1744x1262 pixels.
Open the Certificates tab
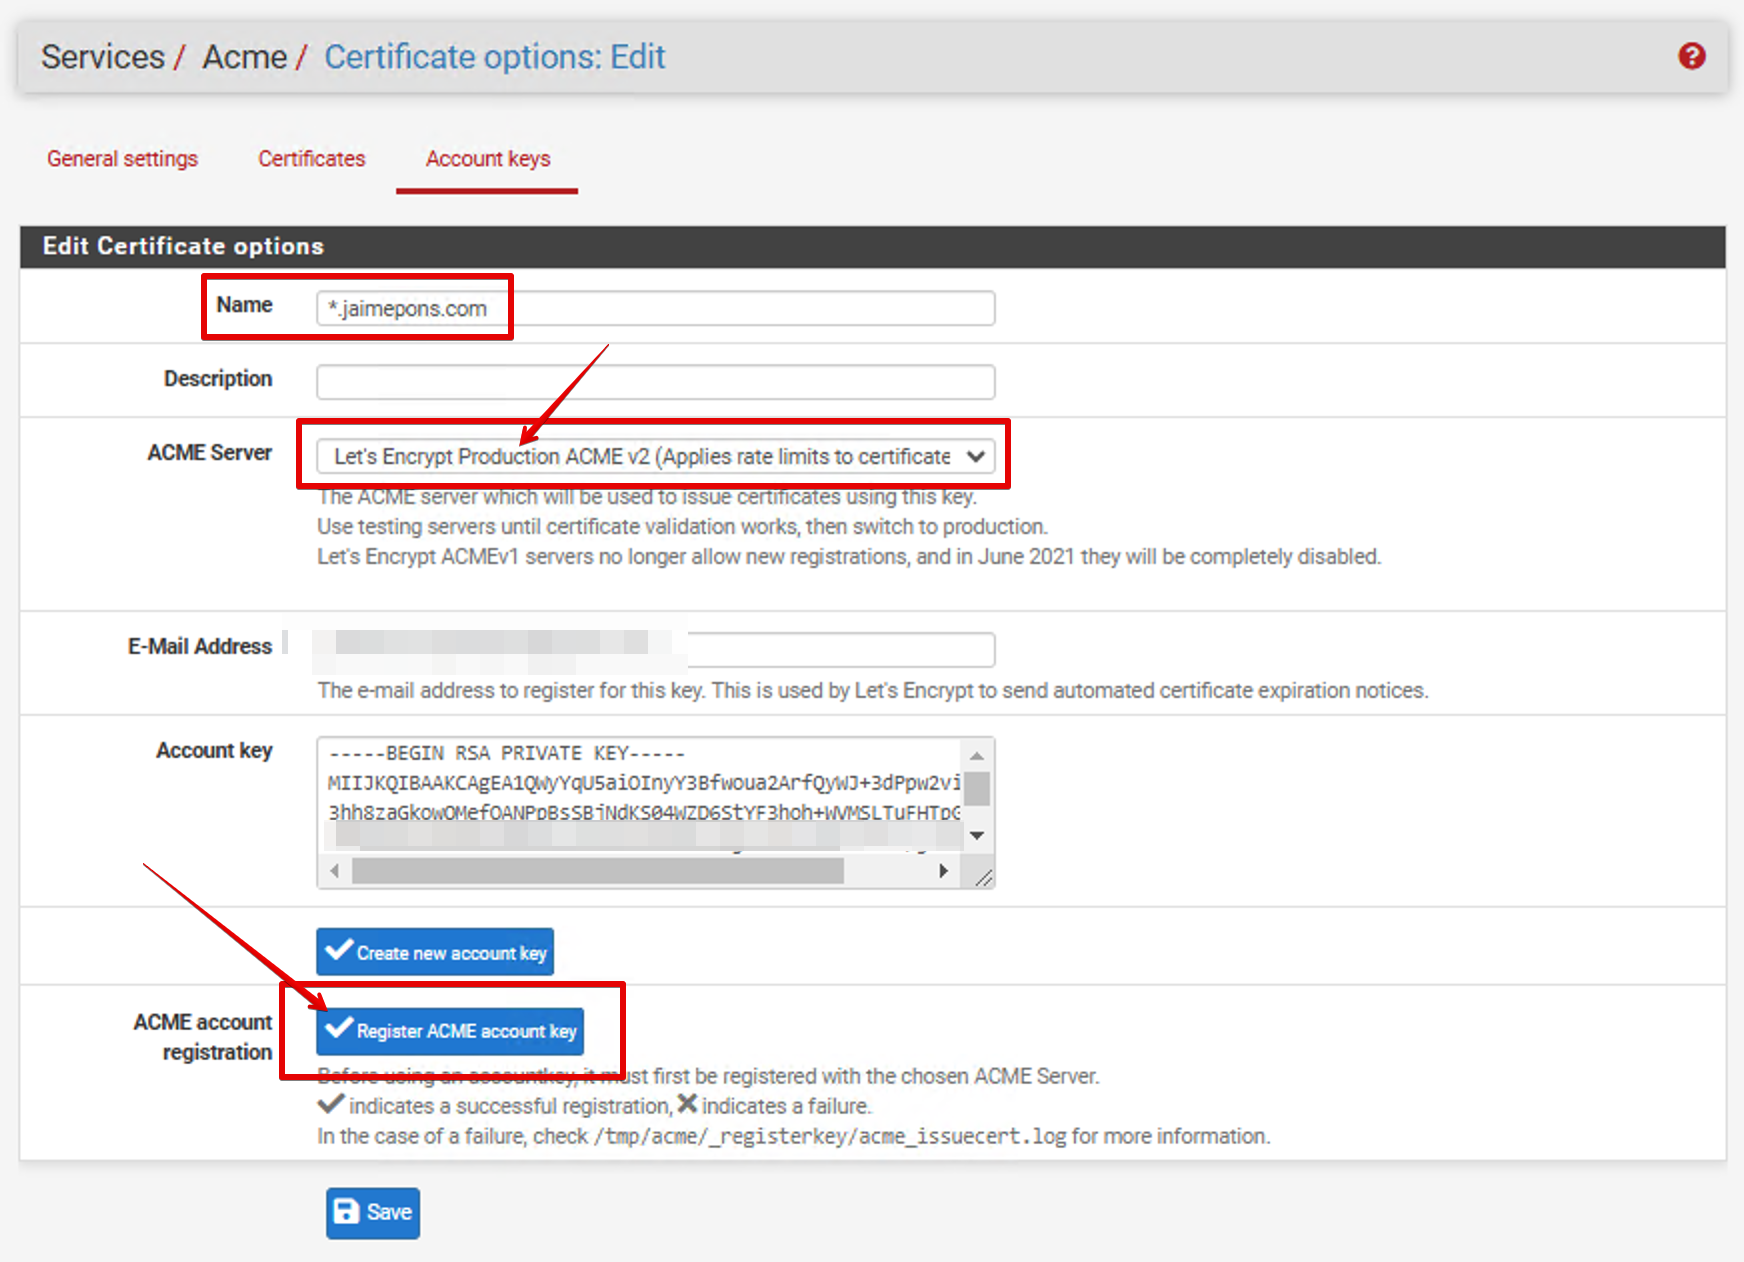(x=311, y=159)
